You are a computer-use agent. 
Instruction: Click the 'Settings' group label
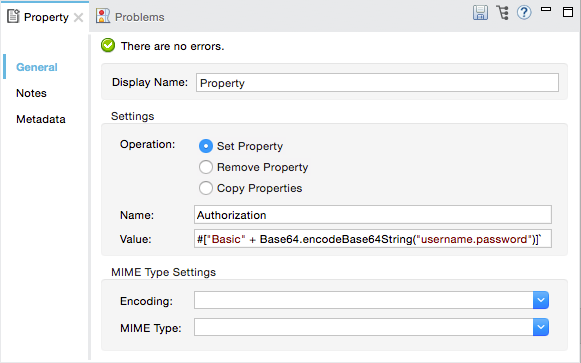(x=133, y=116)
